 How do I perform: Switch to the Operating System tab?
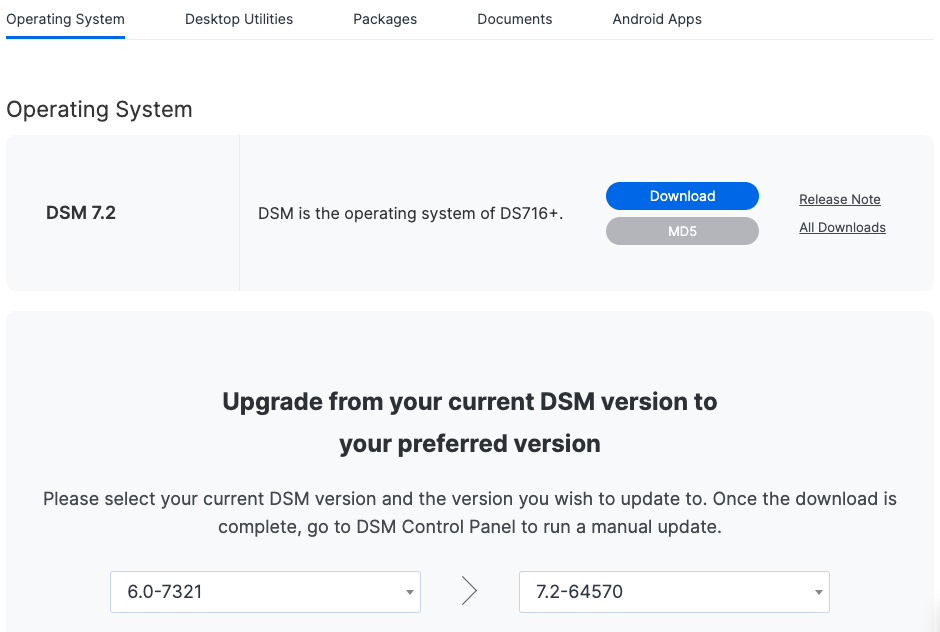(x=65, y=19)
